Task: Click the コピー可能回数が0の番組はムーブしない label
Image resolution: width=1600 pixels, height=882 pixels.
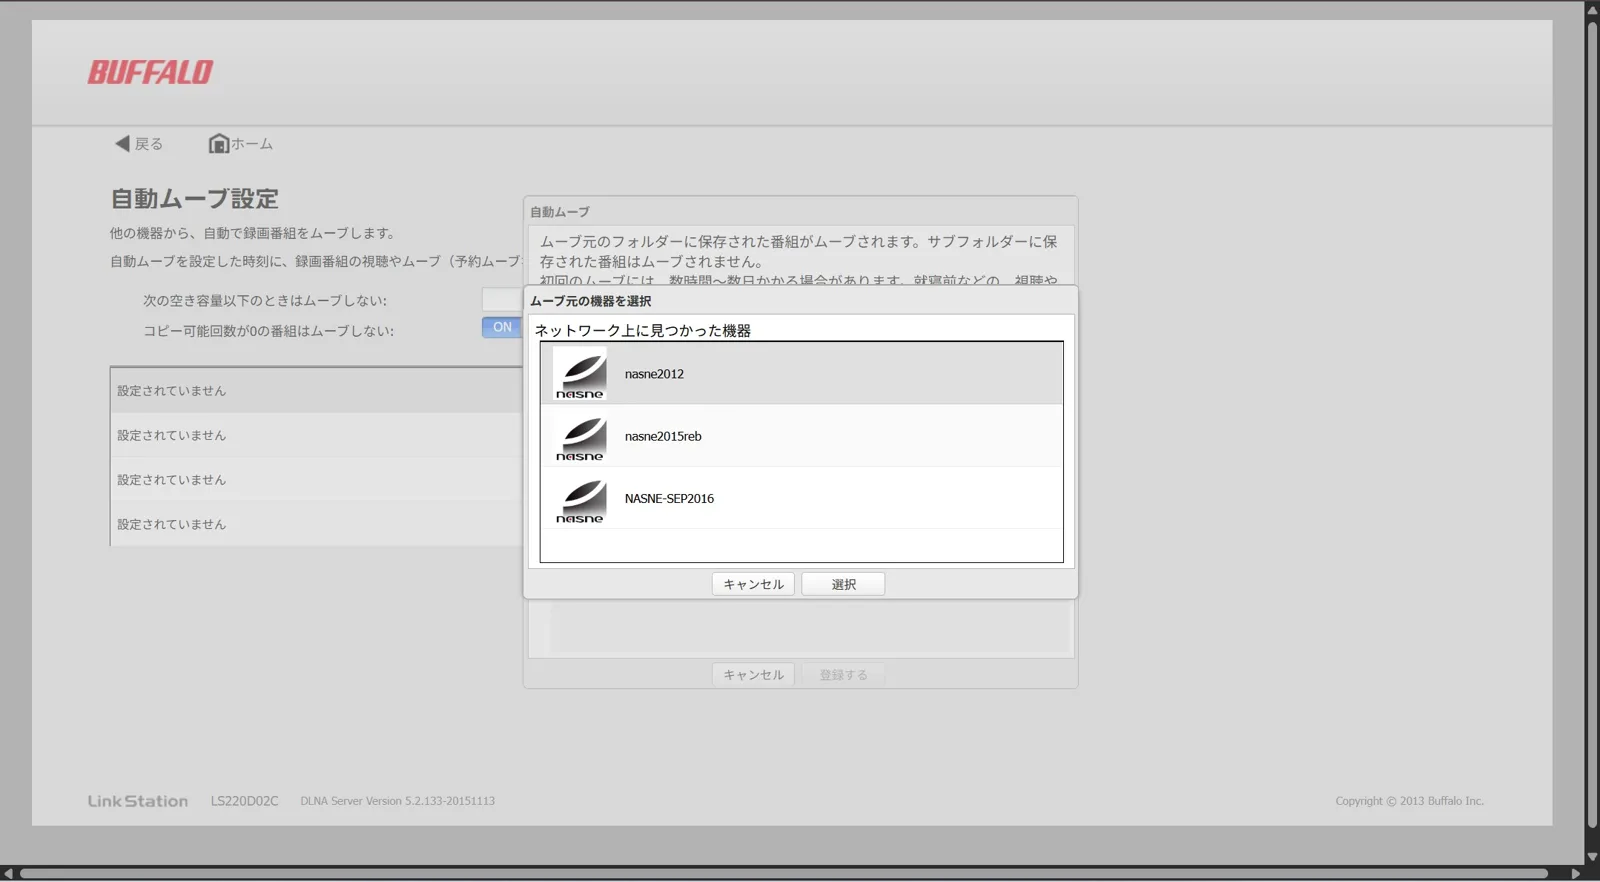Action: click(268, 331)
